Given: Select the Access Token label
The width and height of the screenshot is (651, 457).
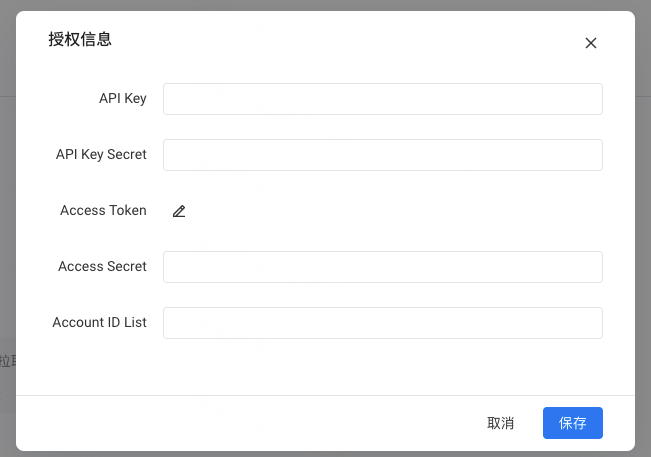Looking at the screenshot, I should click(x=103, y=210).
